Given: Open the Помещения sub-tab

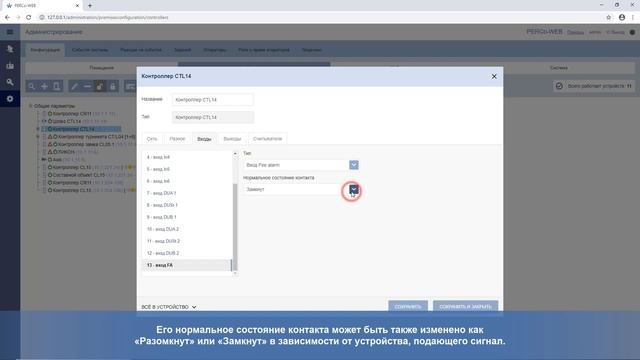Looking at the screenshot, I should pyautogui.click(x=102, y=68).
